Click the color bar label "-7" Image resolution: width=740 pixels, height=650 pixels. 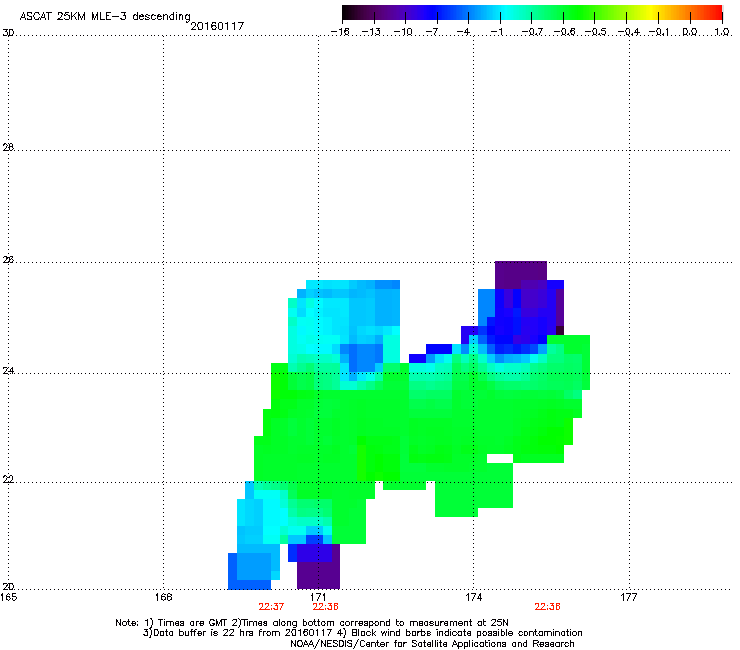431,32
